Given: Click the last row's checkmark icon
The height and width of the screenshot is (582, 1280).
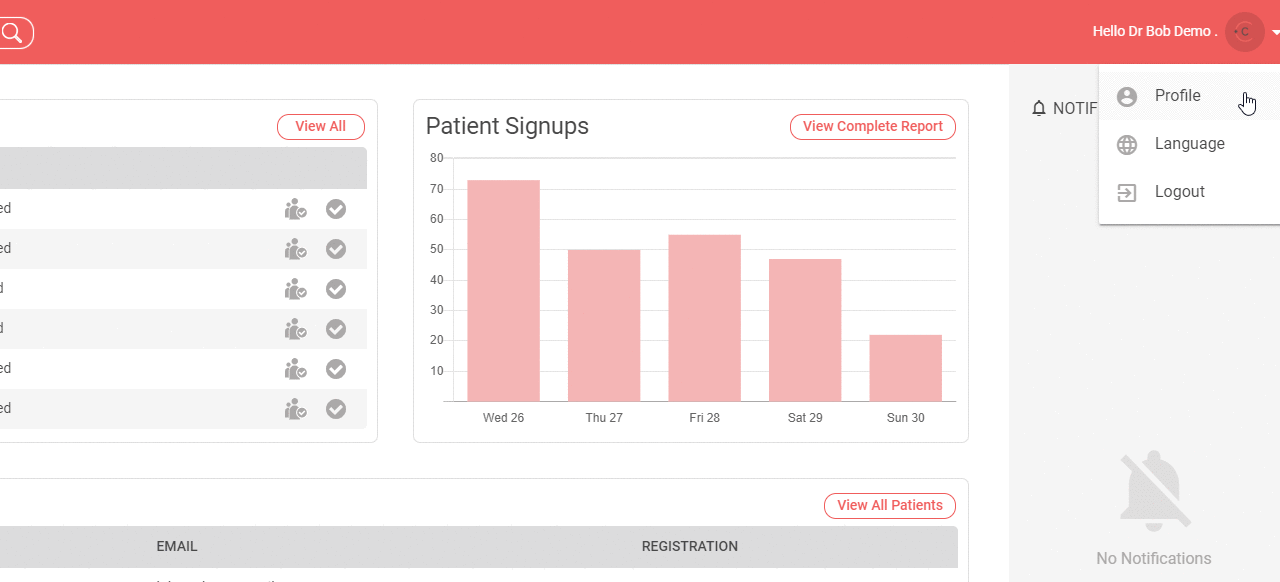Looking at the screenshot, I should pos(336,409).
